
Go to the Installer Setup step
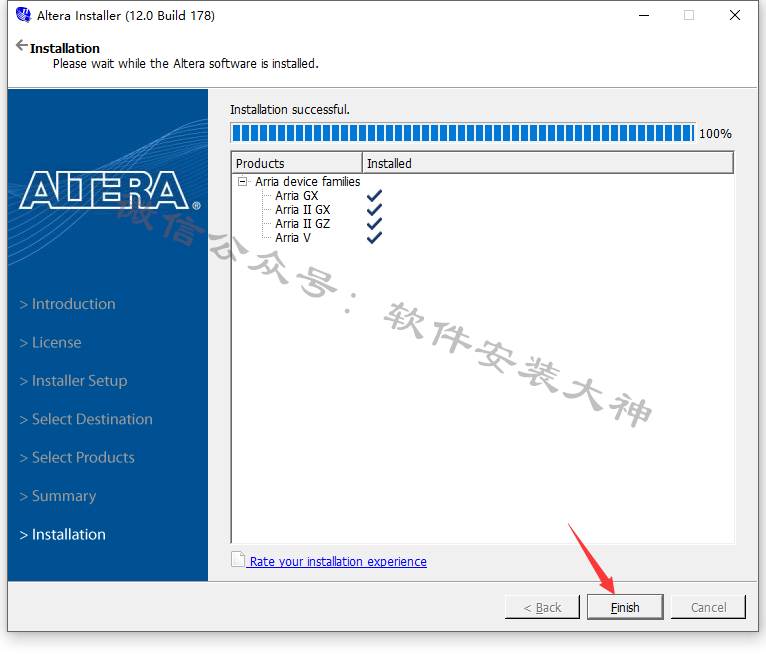coord(73,381)
